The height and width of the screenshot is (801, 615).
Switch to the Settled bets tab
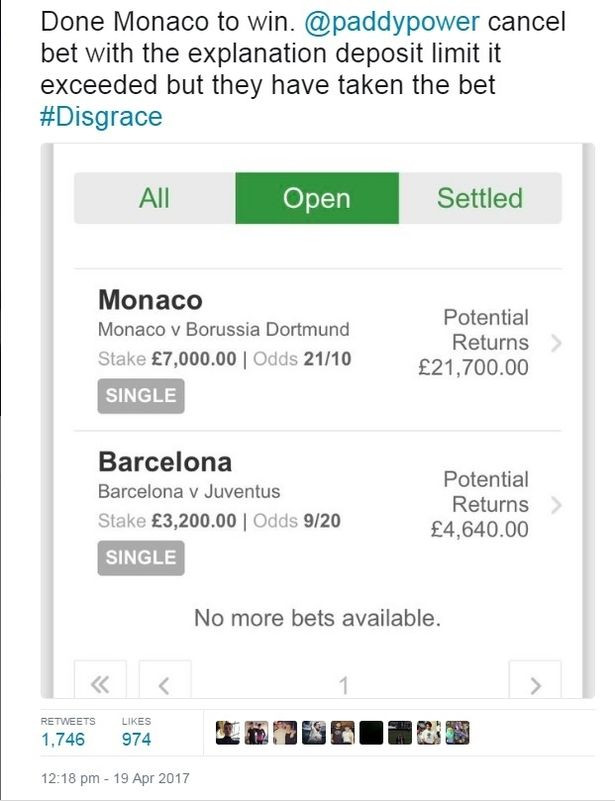pos(480,198)
